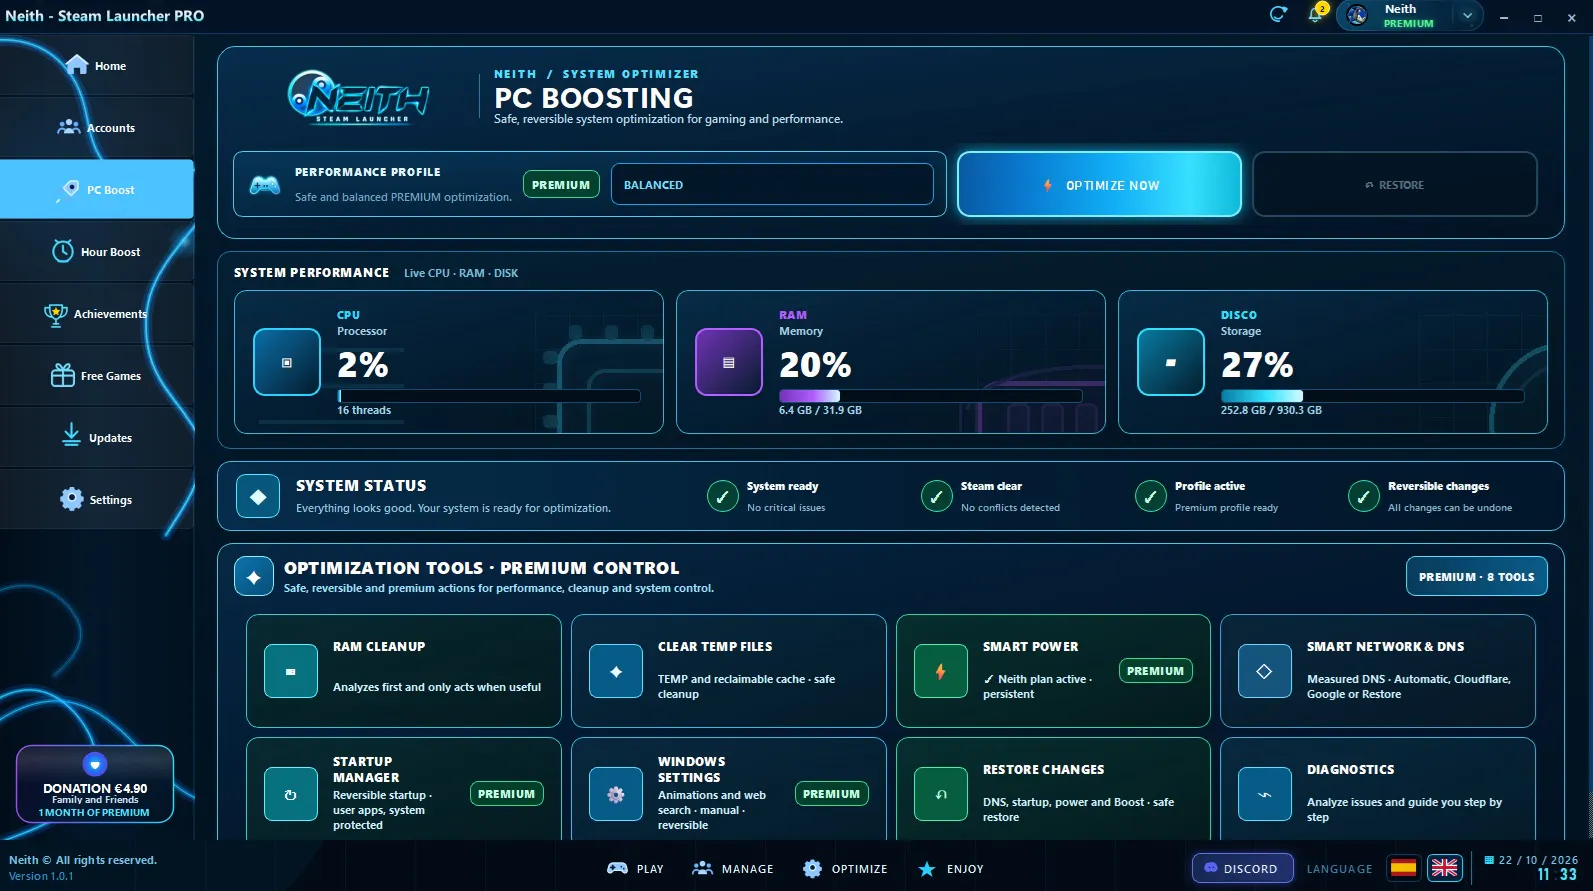Open Accounts from the sidebar
This screenshot has height=891, width=1593.
click(96, 128)
